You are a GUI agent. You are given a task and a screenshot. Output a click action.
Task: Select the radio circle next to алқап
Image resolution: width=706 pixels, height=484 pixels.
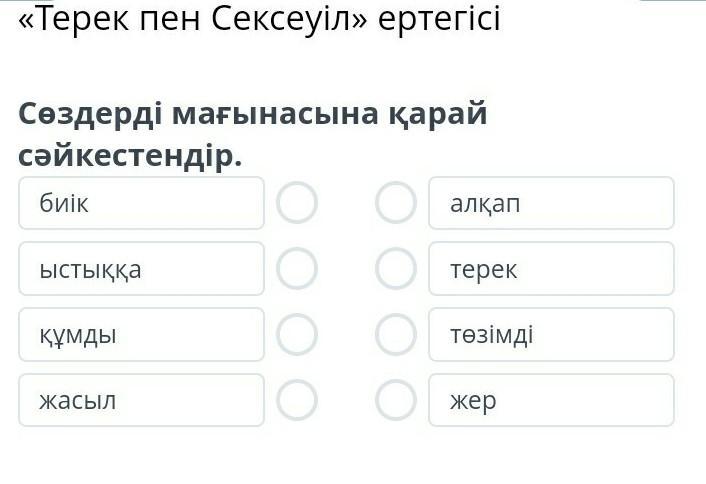pos(396,203)
